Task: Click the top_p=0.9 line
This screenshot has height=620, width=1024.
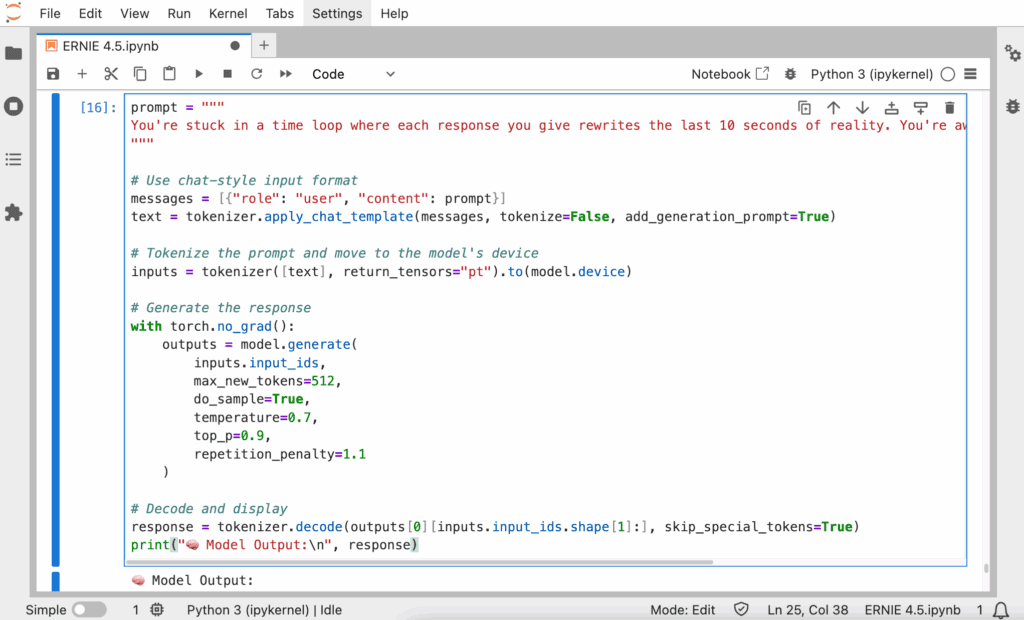Action: pos(232,435)
